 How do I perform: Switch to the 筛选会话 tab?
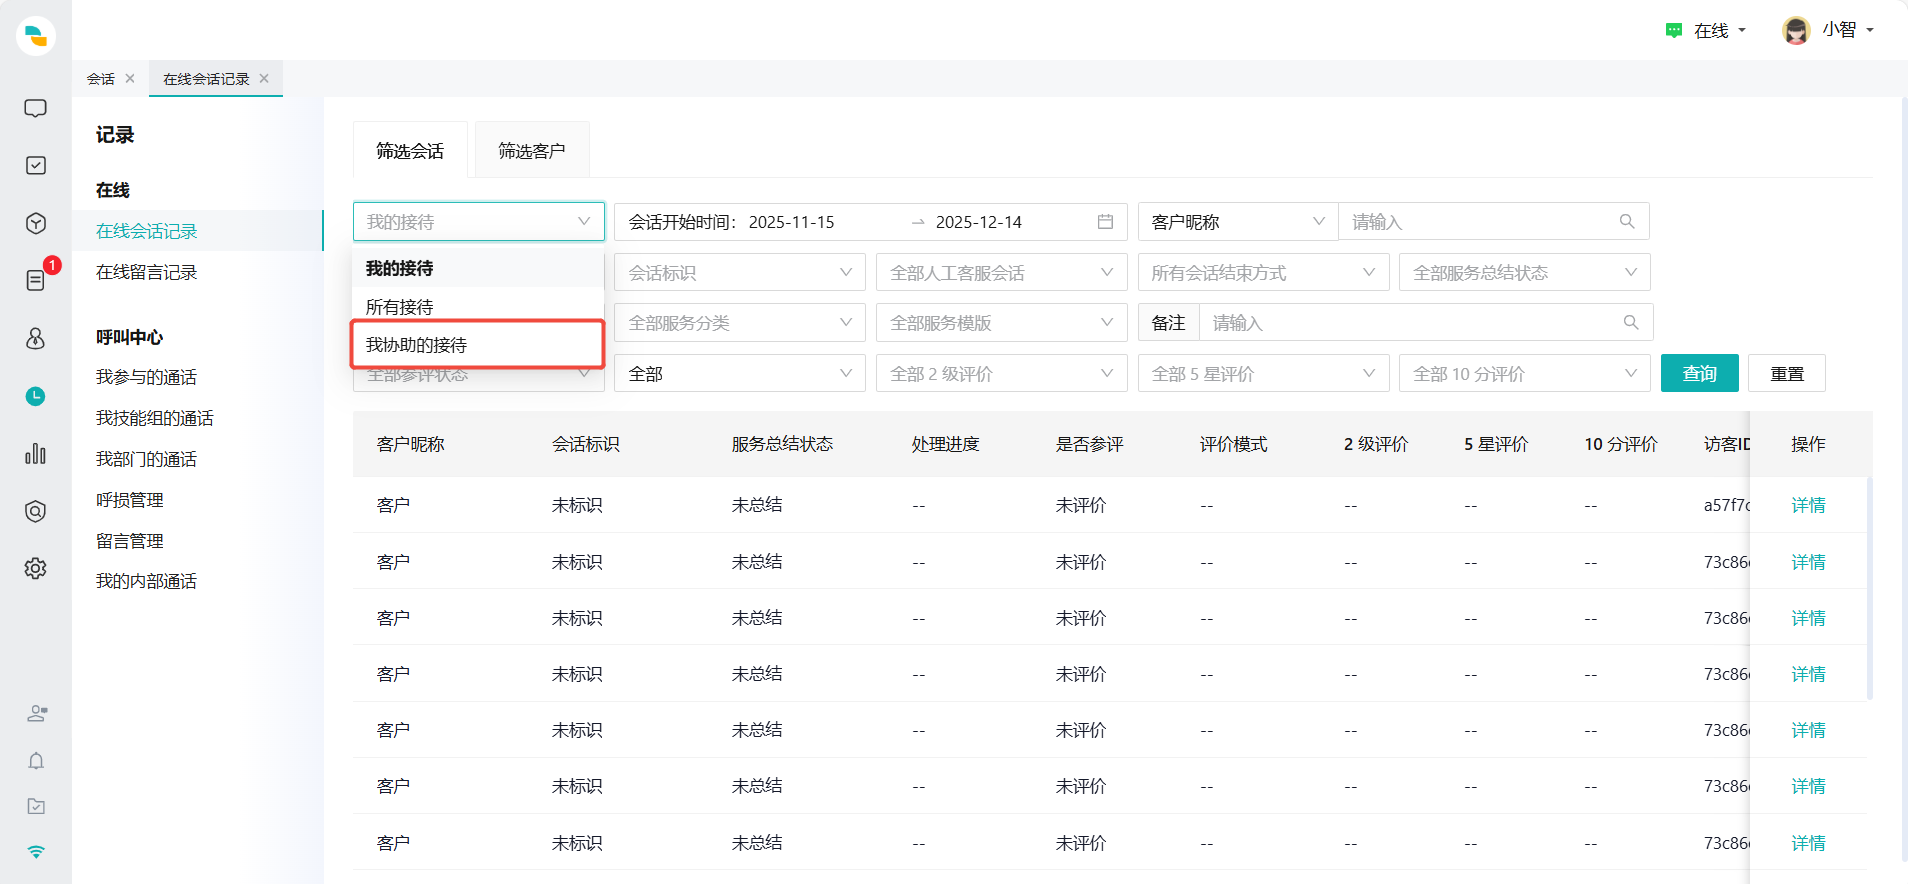410,150
